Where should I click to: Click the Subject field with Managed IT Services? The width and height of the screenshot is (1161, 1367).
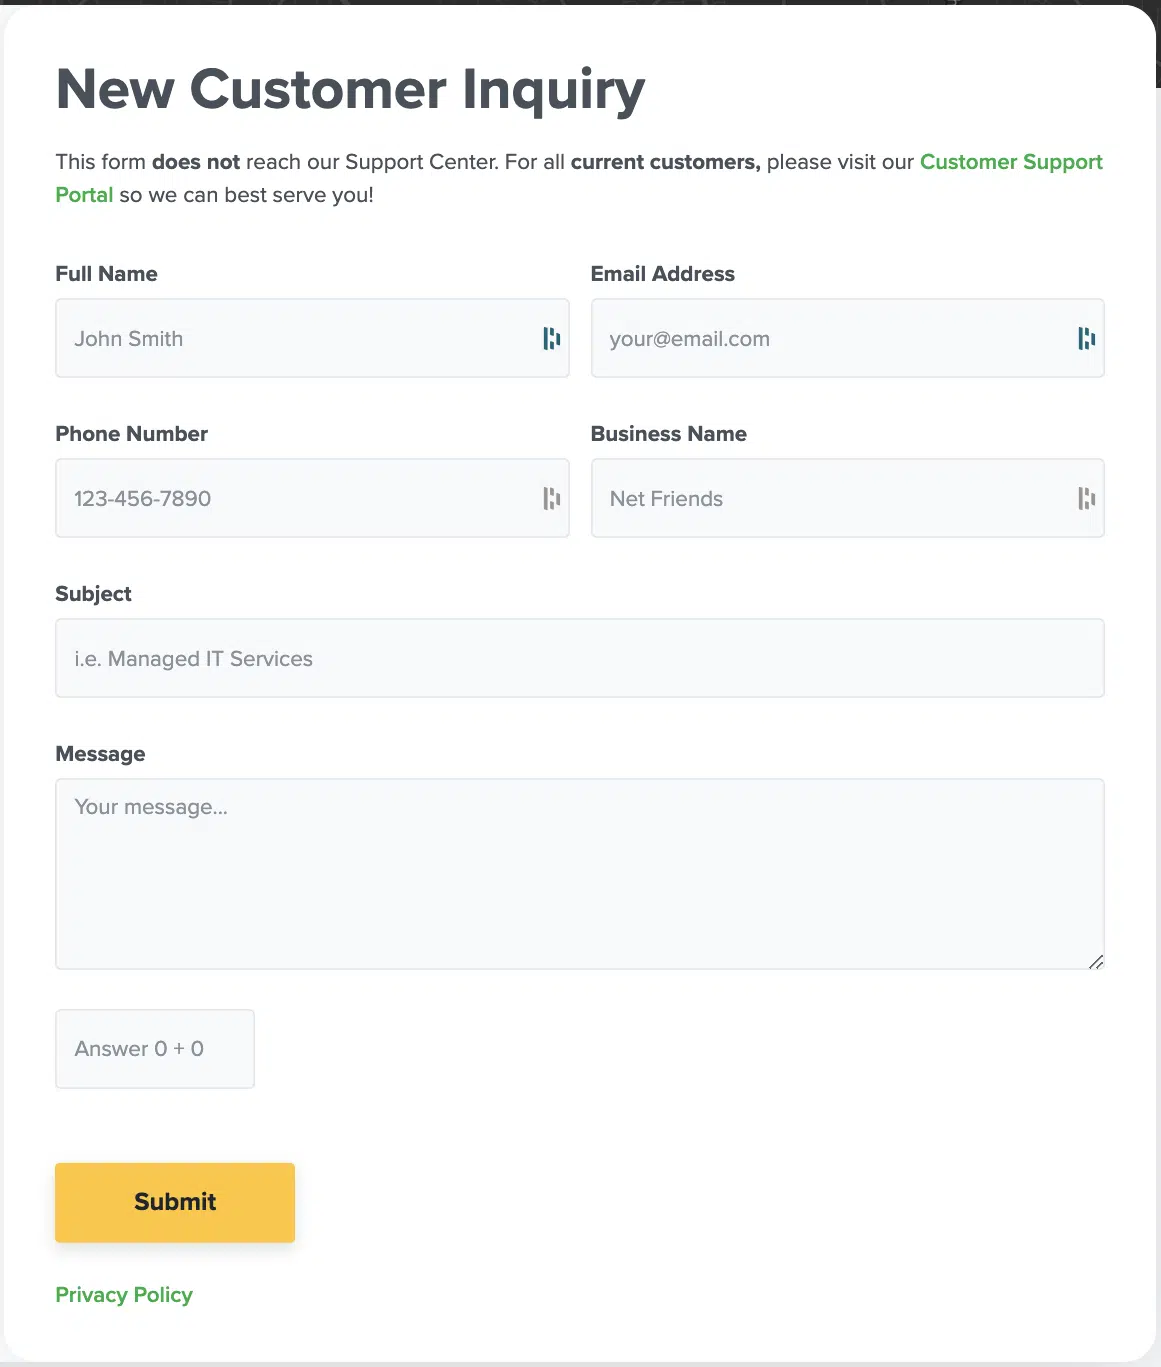tap(580, 658)
